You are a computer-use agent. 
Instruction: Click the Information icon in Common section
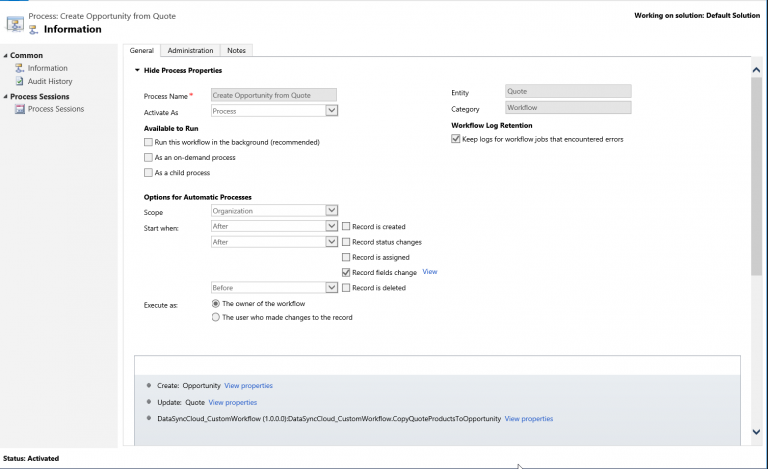tap(19, 68)
